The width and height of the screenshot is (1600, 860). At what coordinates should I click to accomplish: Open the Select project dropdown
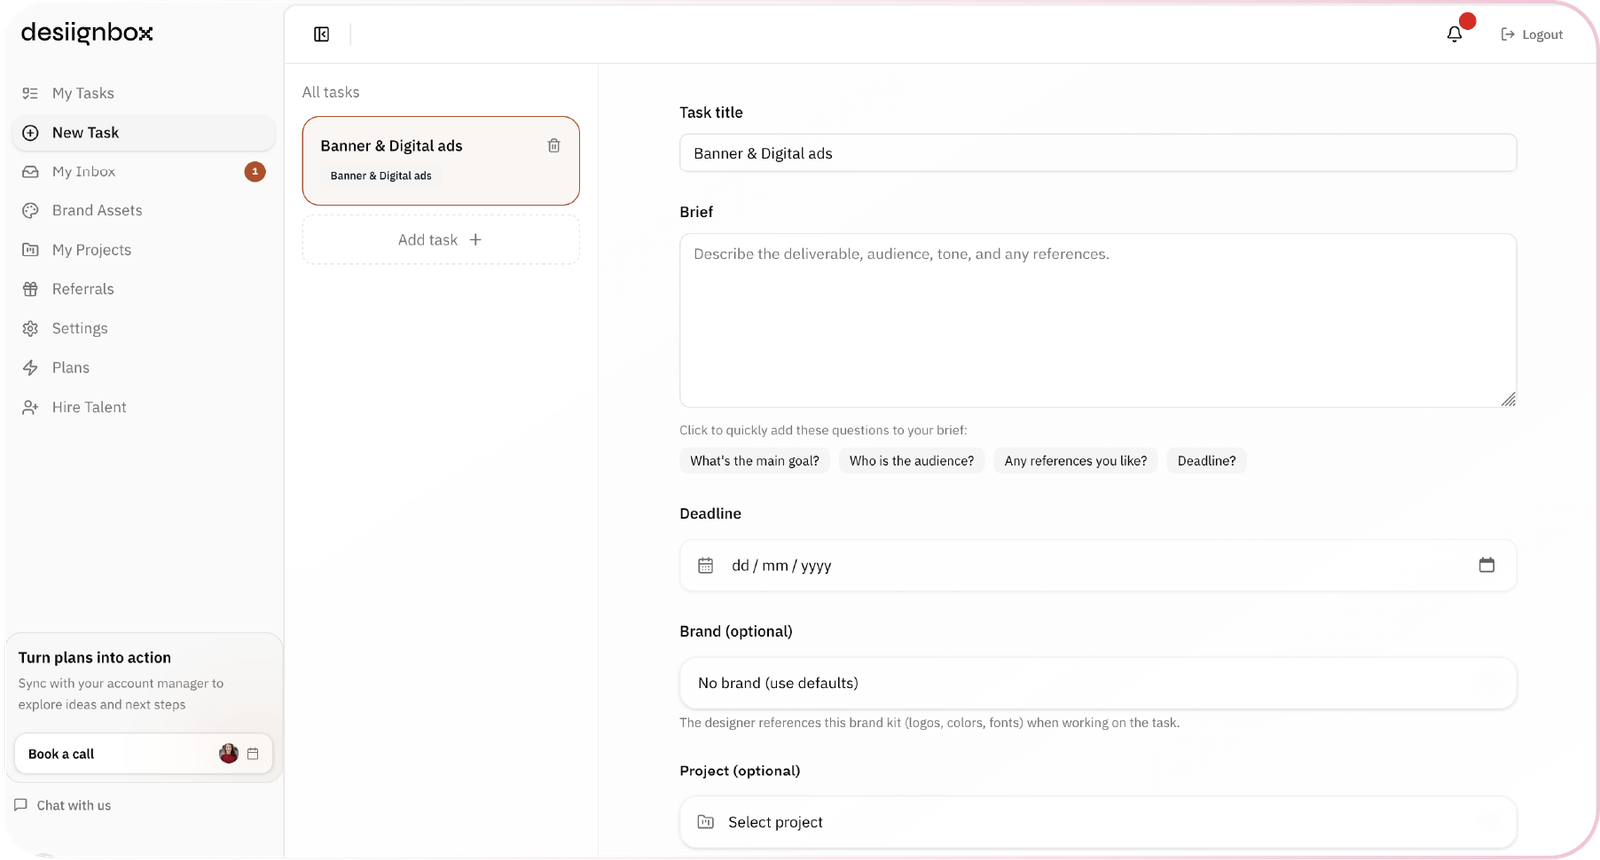(x=1098, y=822)
